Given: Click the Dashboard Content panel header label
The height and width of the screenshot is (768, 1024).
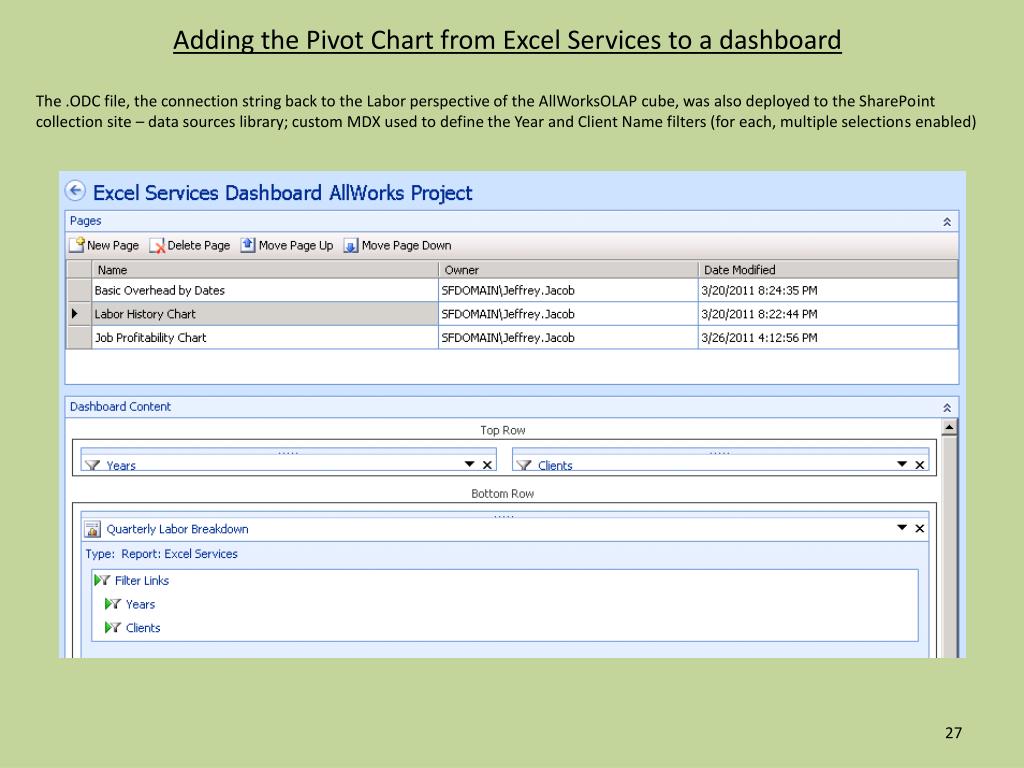Looking at the screenshot, I should (120, 406).
